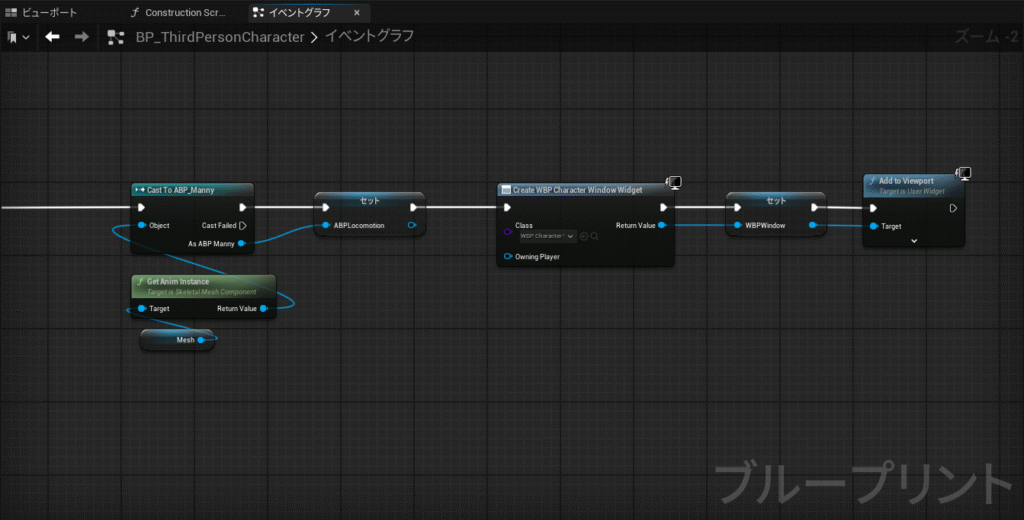The width and height of the screenshot is (1024, 520).
Task: Click Return Value pin of Get Anim Instance
Action: click(263, 308)
